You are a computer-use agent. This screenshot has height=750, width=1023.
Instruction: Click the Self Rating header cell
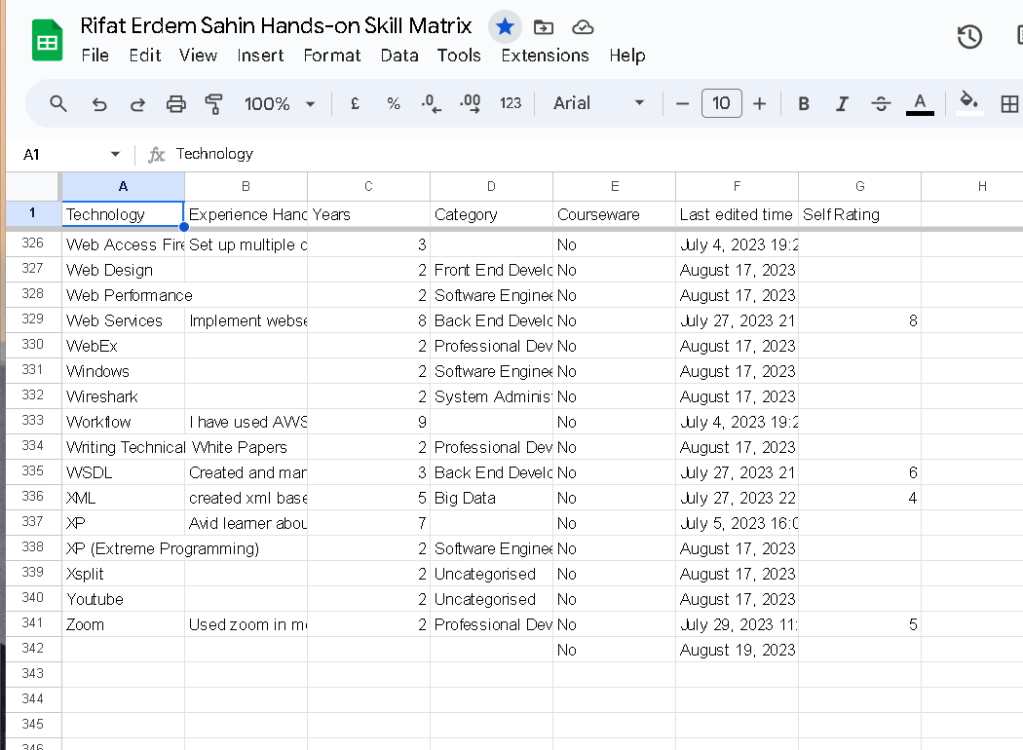click(860, 214)
